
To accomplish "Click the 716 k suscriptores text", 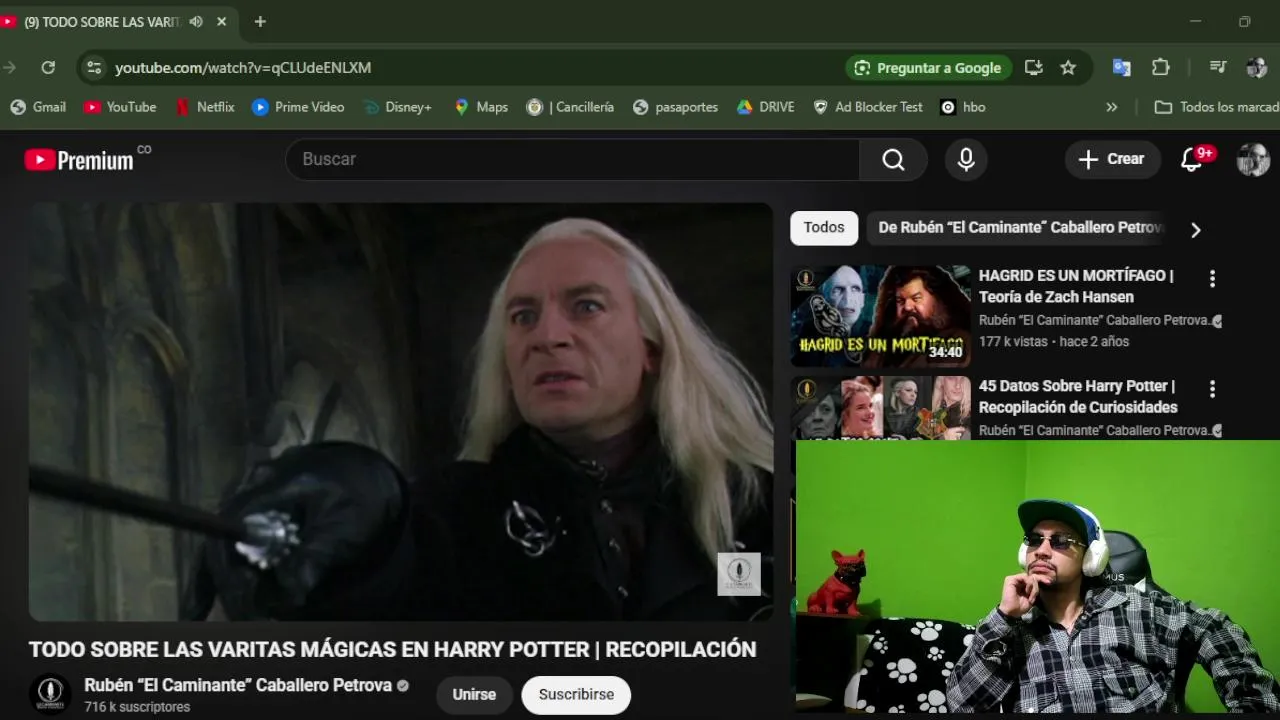I will tap(137, 707).
